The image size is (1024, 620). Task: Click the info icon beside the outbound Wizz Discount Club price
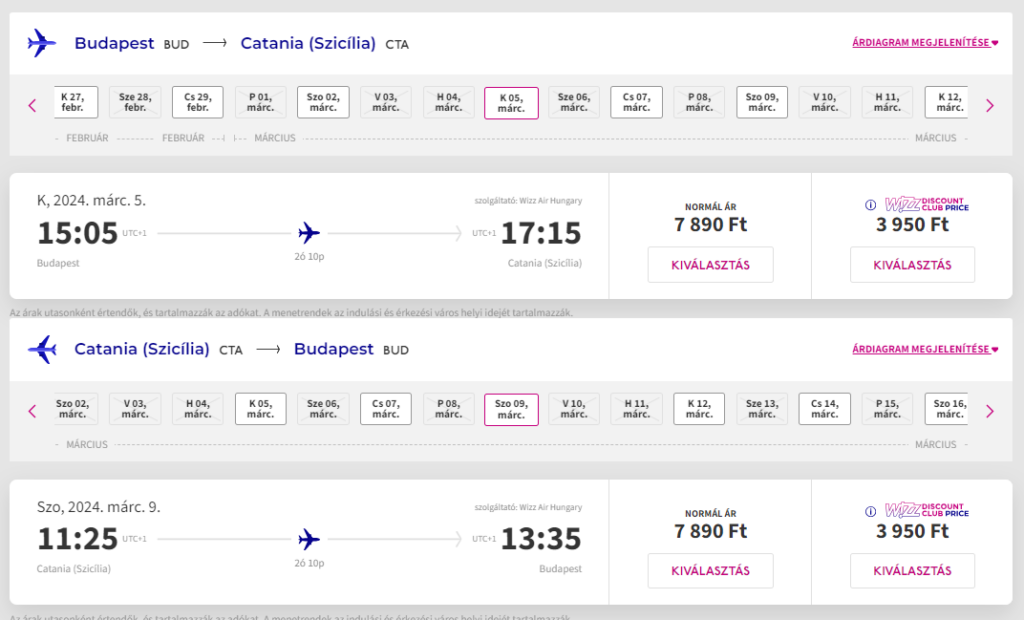point(871,205)
